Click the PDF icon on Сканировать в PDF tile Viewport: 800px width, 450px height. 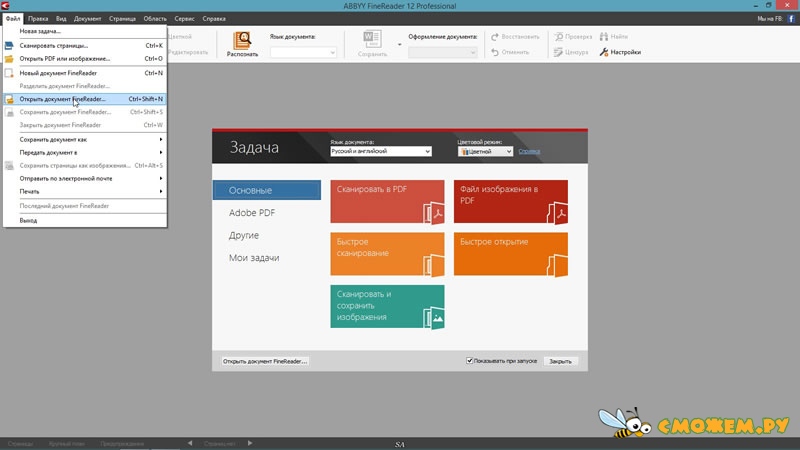coord(434,212)
